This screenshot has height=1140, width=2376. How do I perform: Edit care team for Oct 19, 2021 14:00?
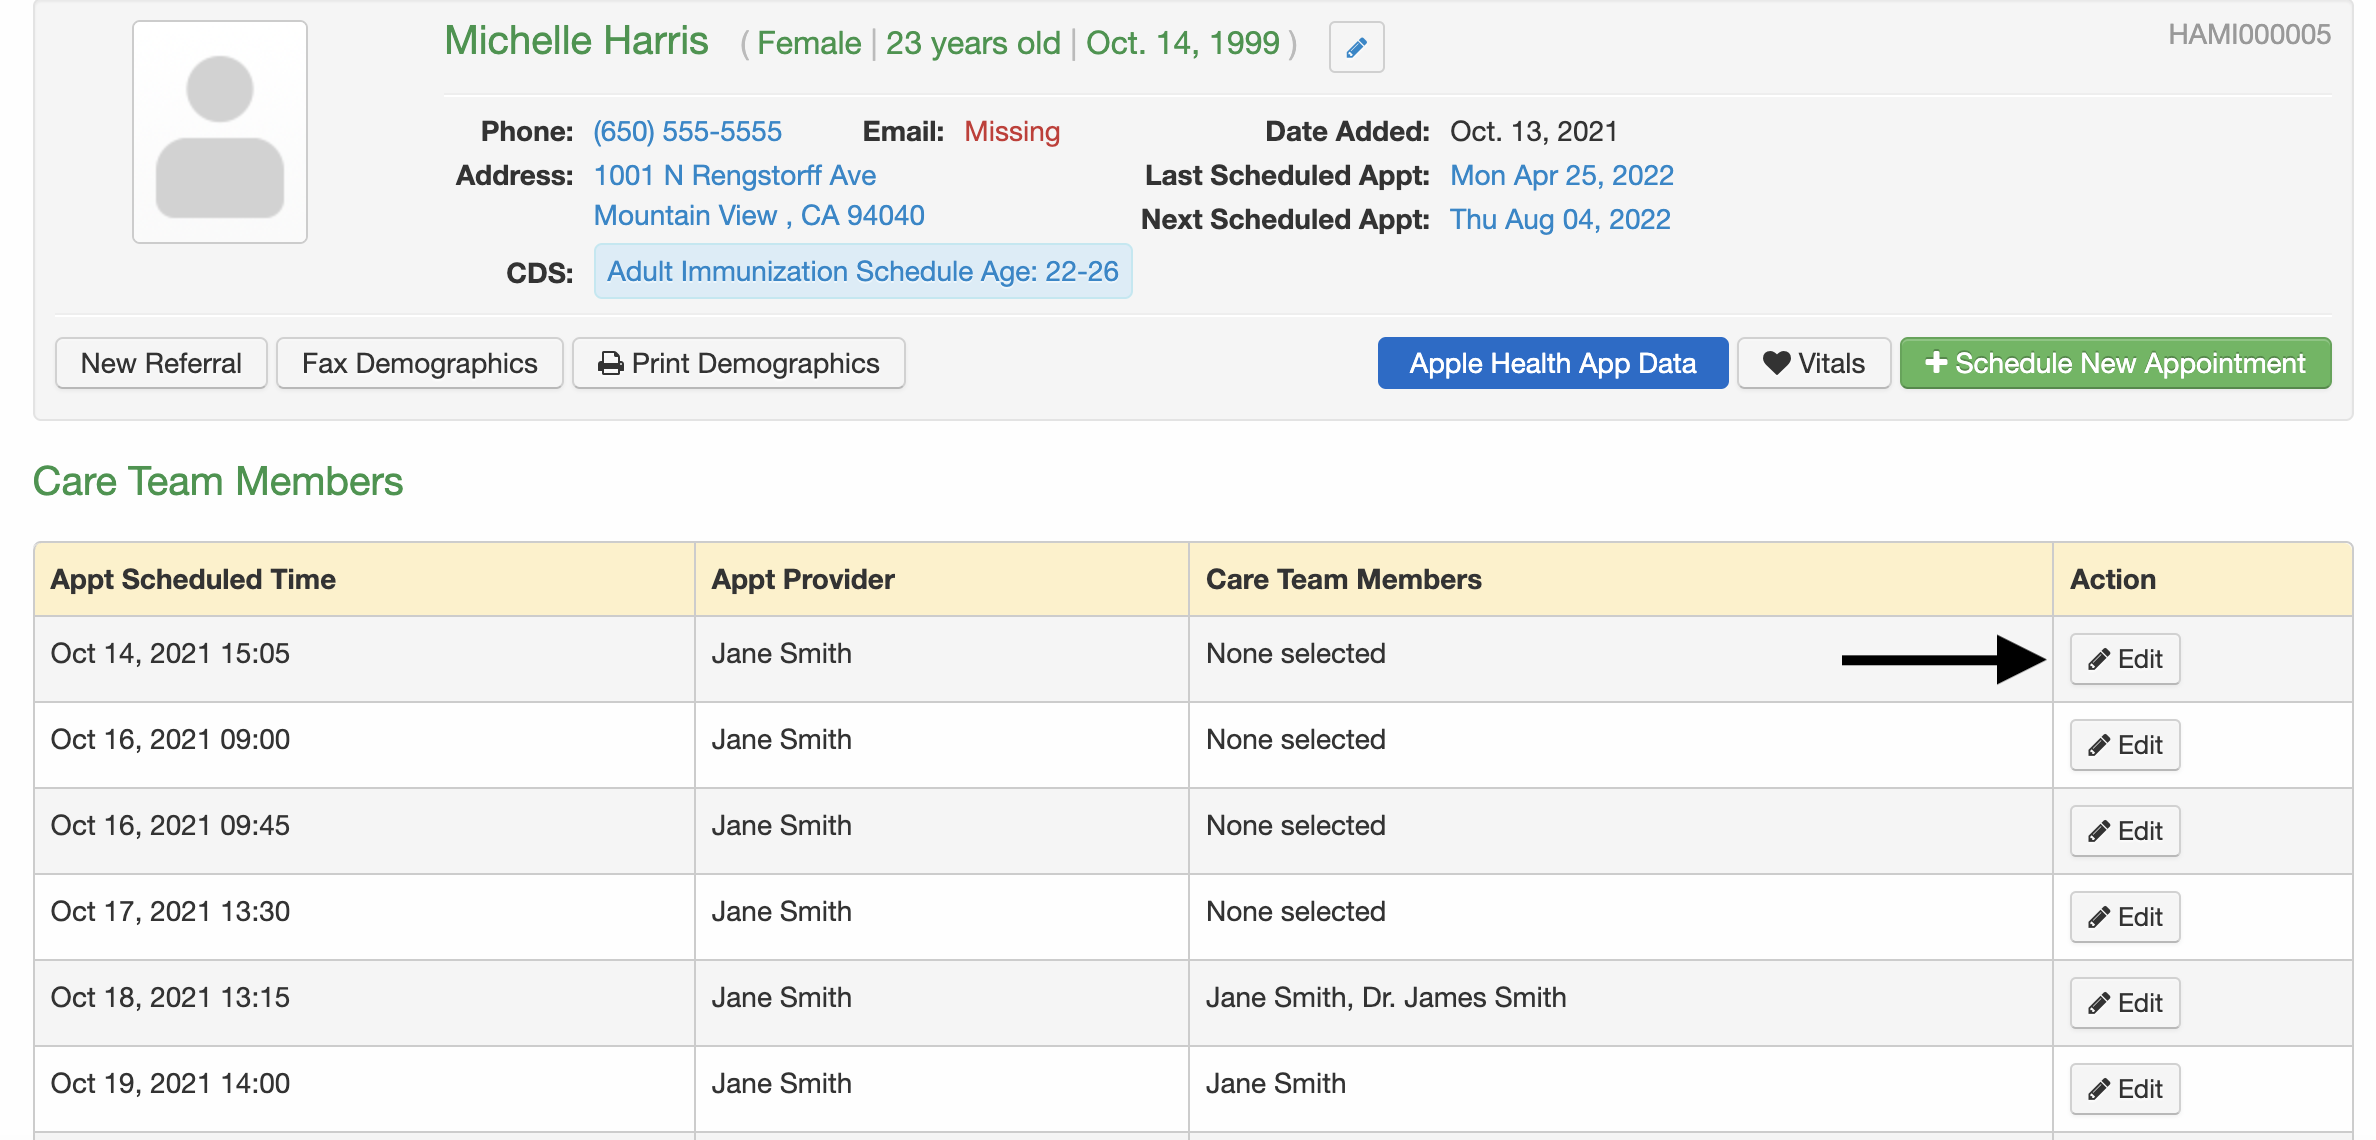click(x=2125, y=1089)
